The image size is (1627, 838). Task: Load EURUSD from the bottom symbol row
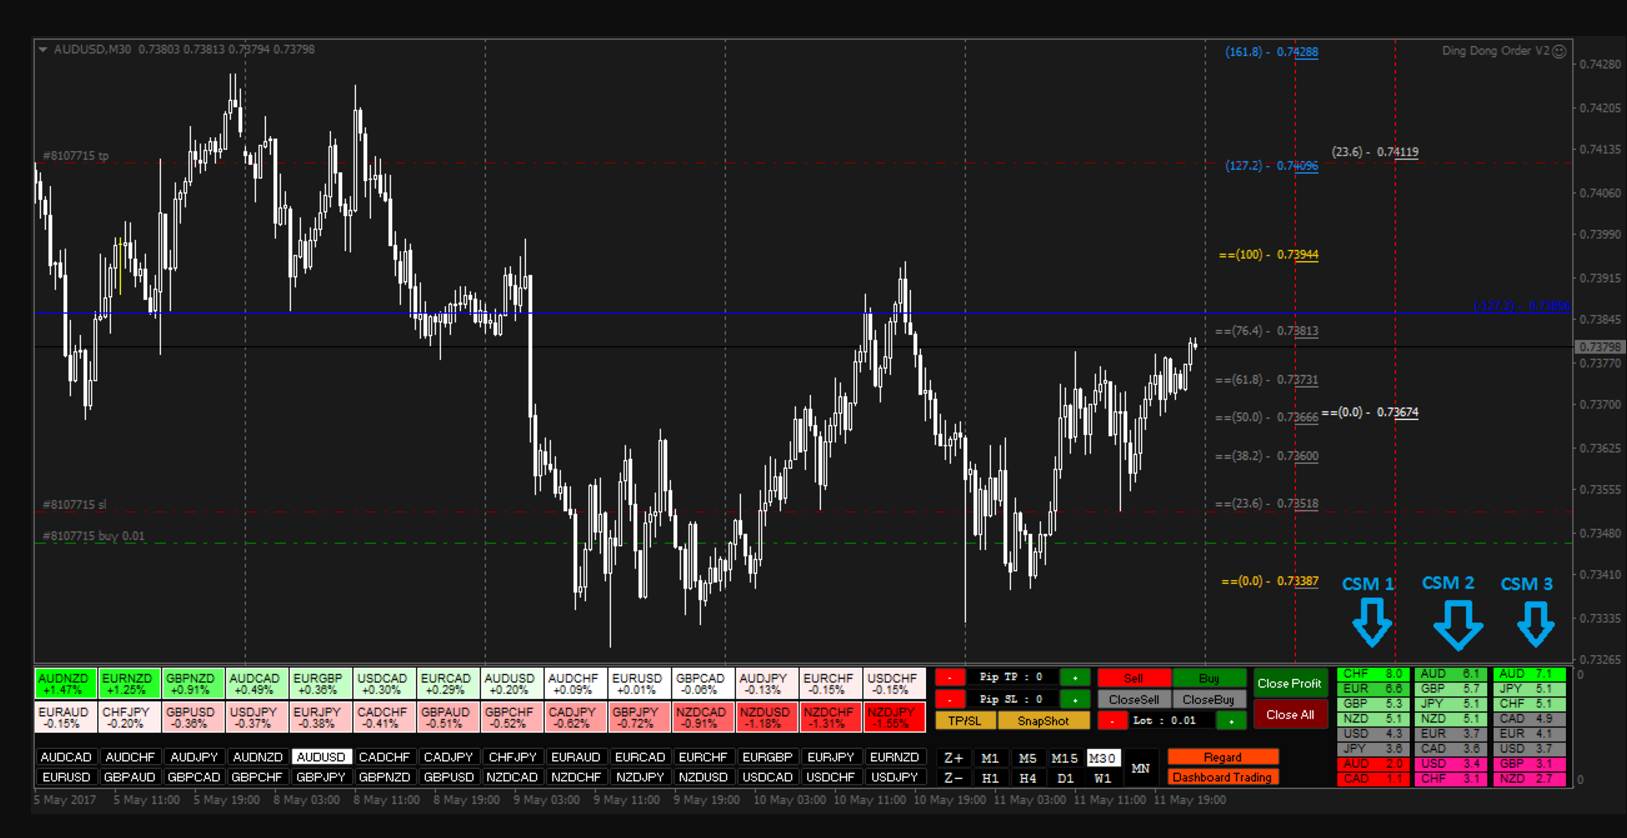[x=66, y=777]
